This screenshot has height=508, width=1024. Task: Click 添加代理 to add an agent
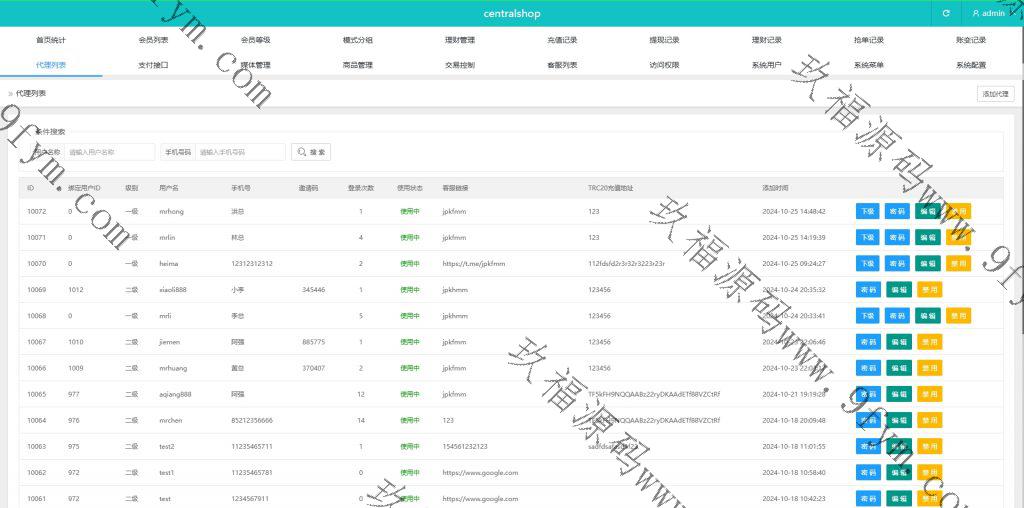pyautogui.click(x=995, y=94)
